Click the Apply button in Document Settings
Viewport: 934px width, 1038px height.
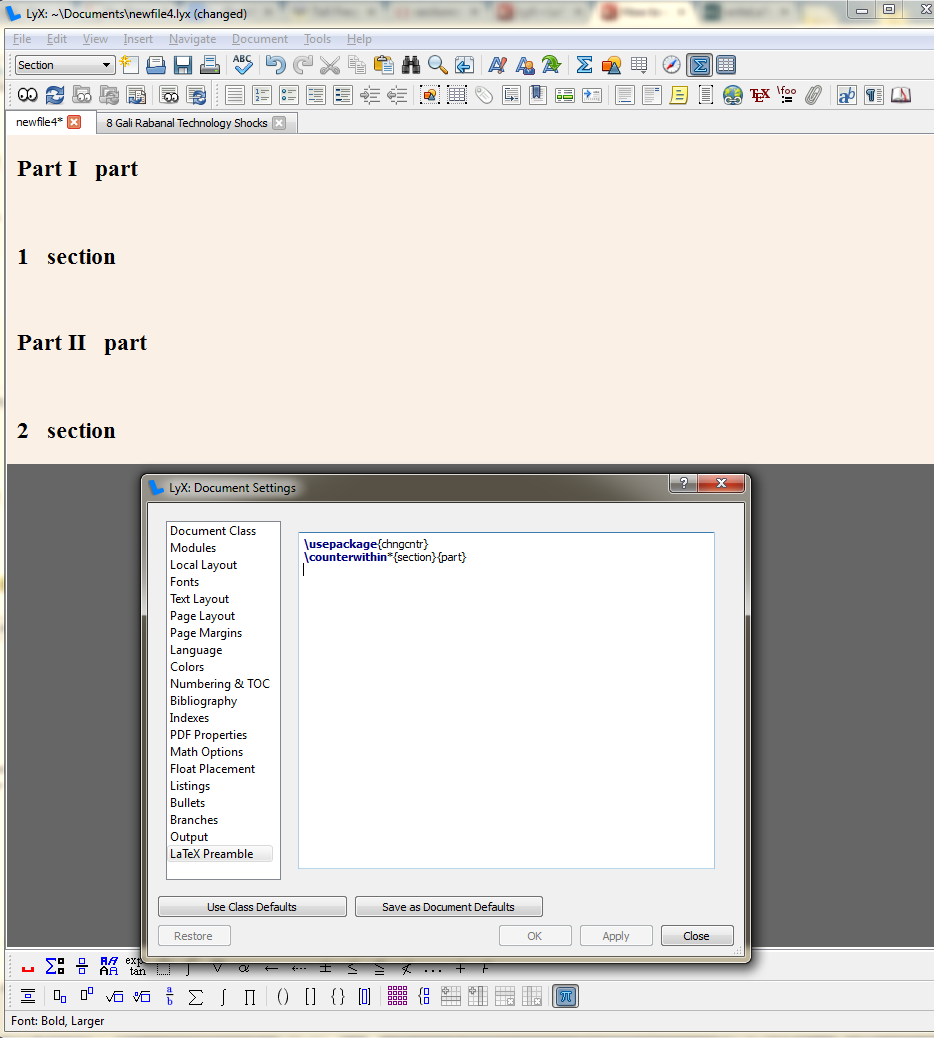(x=616, y=936)
